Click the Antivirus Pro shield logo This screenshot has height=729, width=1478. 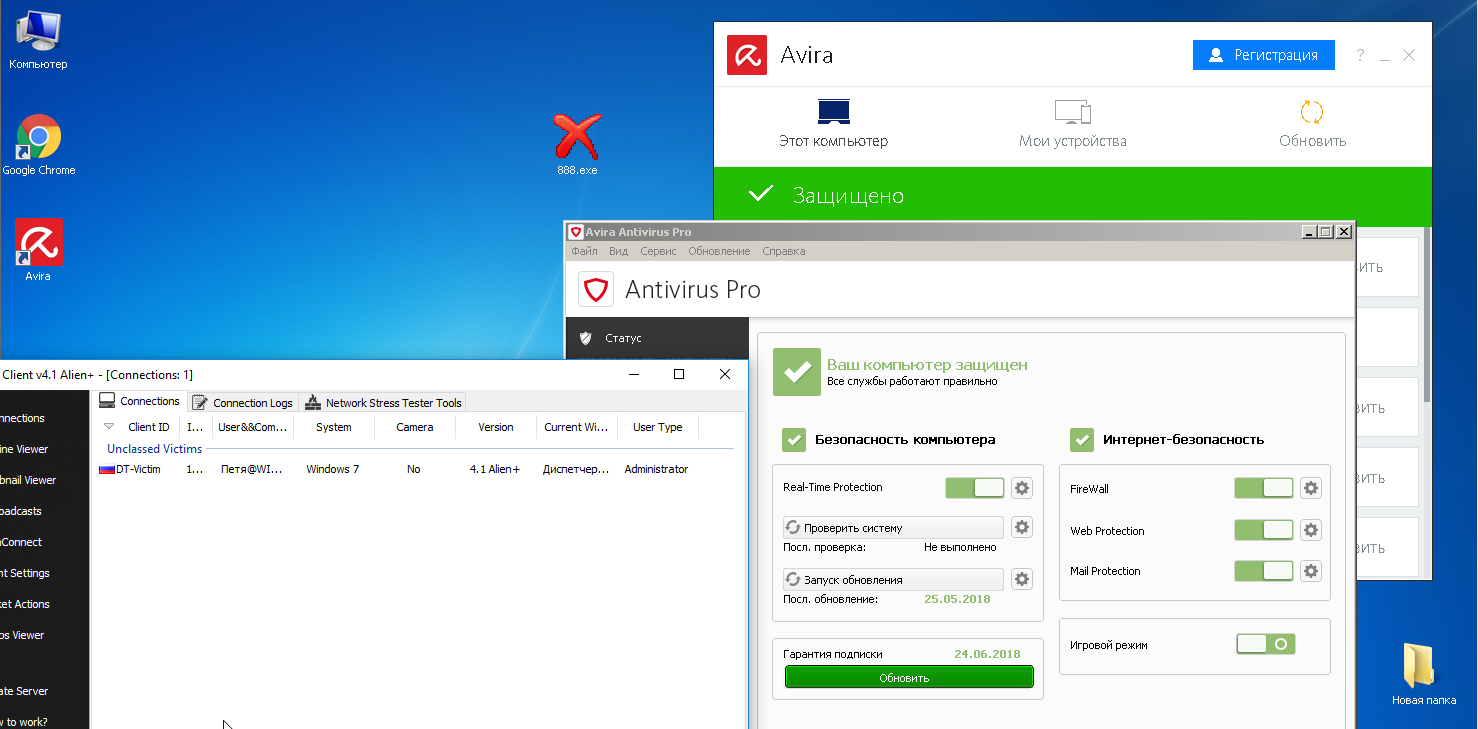tap(597, 290)
